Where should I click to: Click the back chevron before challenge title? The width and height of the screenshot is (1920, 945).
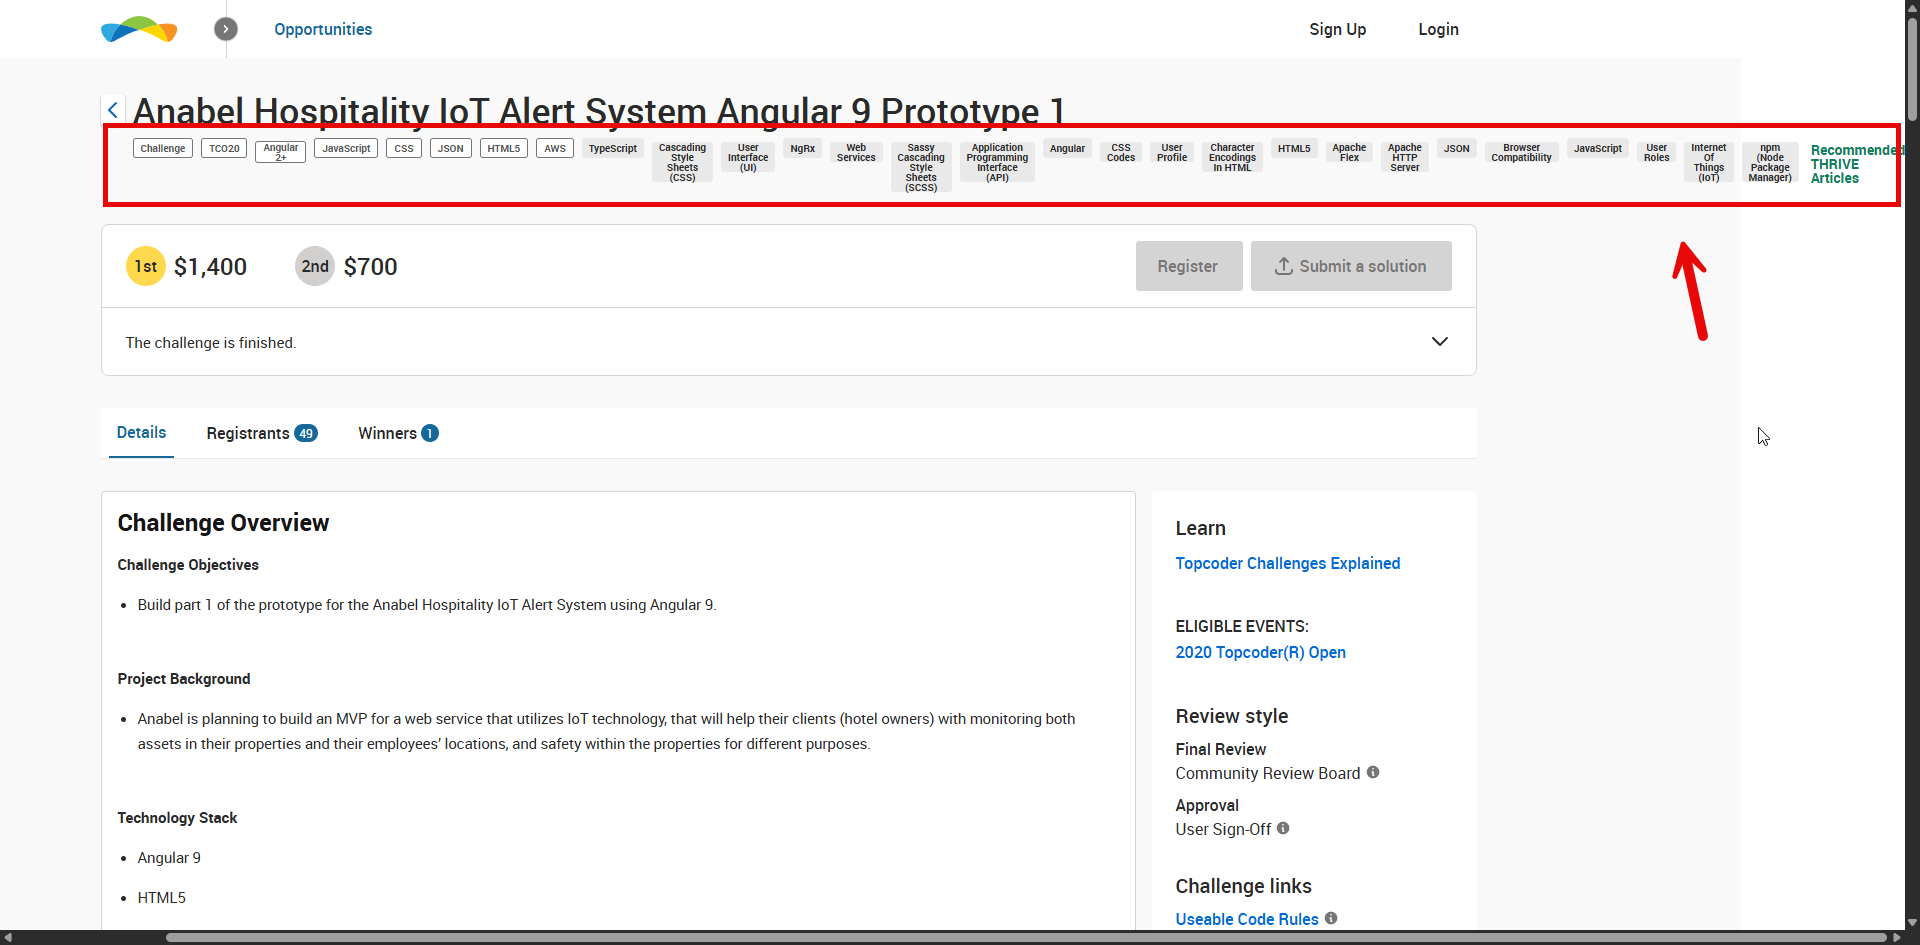tap(113, 110)
